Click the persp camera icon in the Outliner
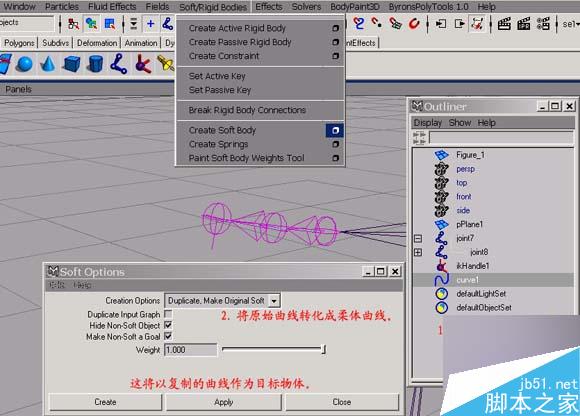 coord(441,169)
